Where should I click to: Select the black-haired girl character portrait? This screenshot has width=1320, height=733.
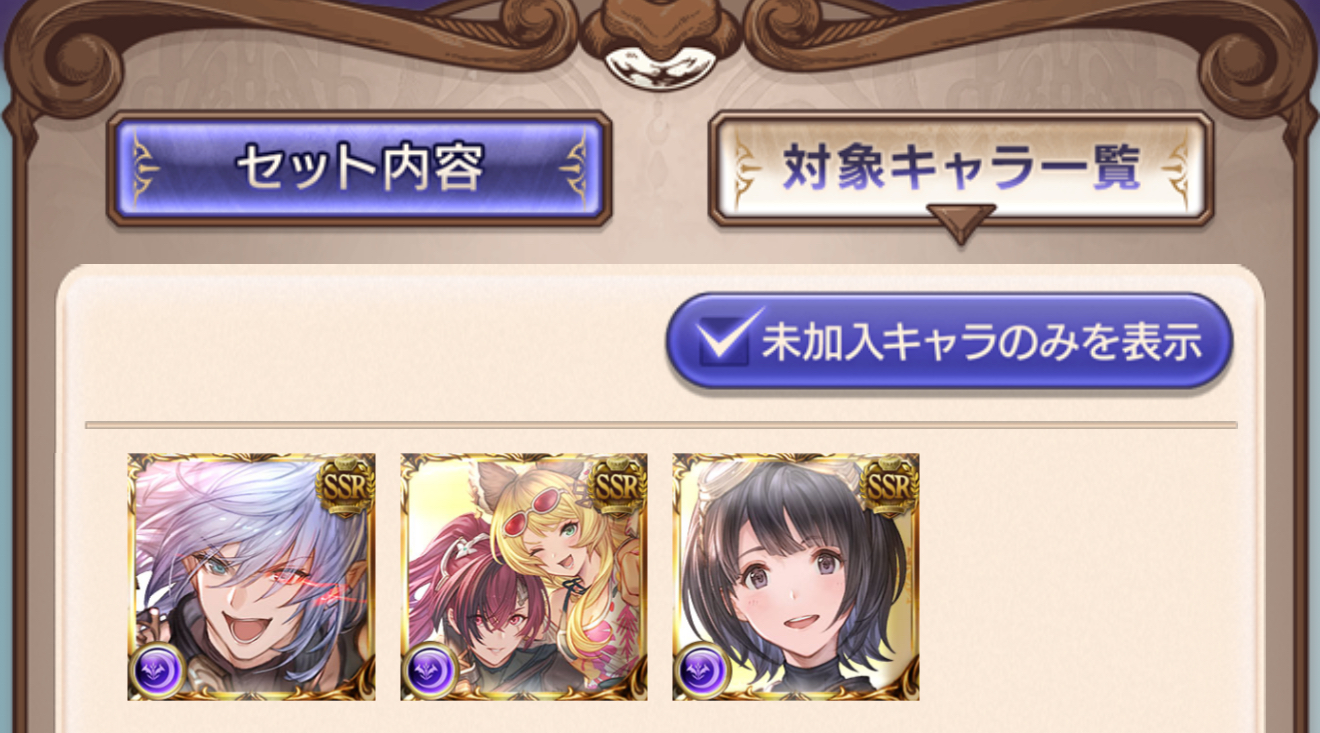point(796,577)
